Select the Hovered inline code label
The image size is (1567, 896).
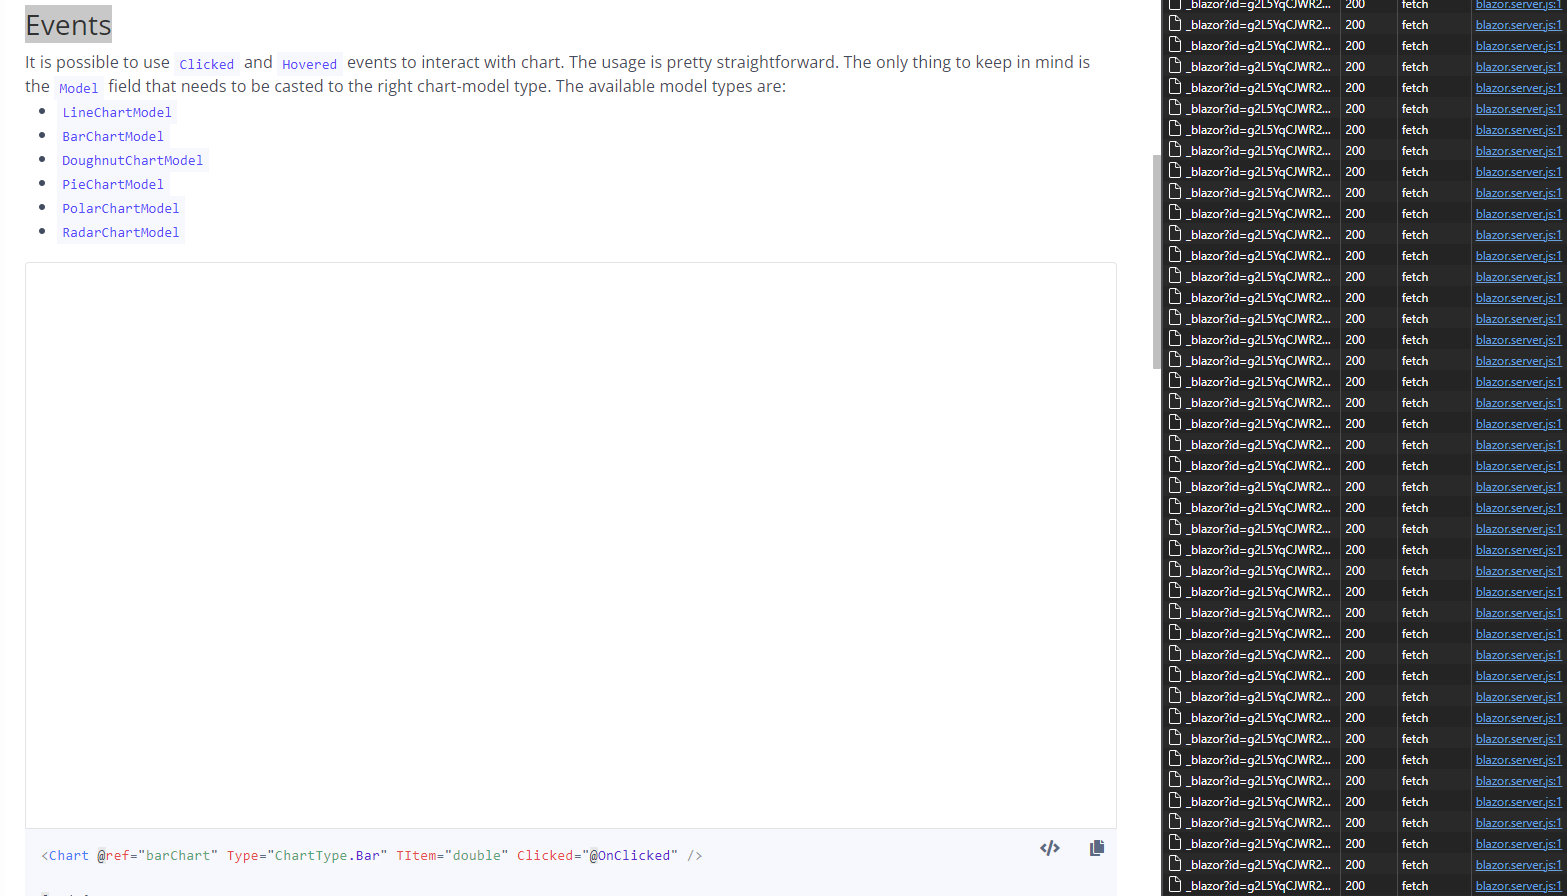pos(309,64)
